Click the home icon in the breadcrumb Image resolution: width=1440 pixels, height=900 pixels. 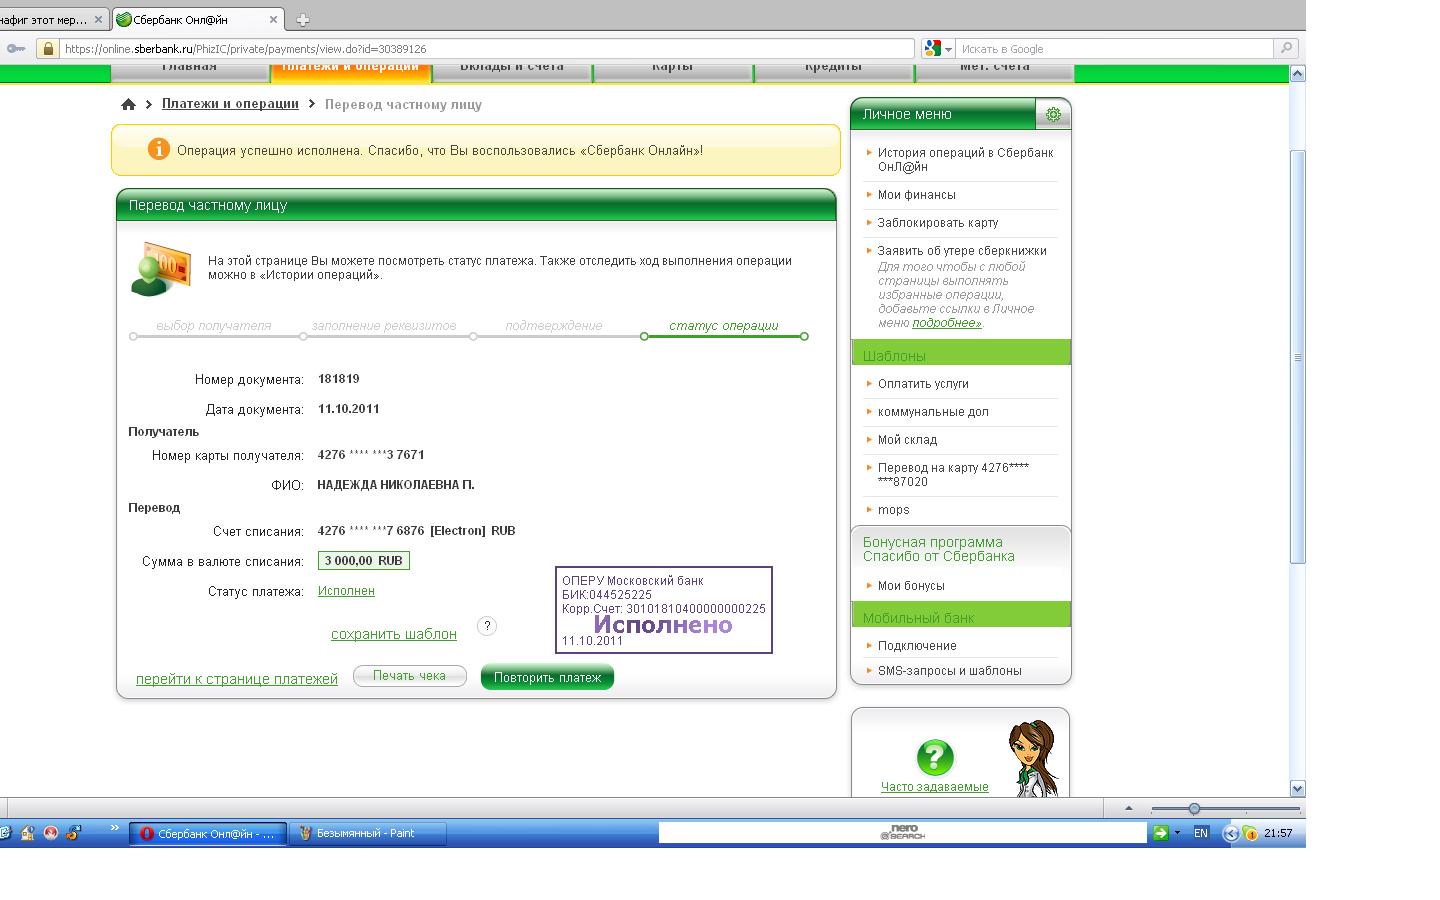(128, 104)
